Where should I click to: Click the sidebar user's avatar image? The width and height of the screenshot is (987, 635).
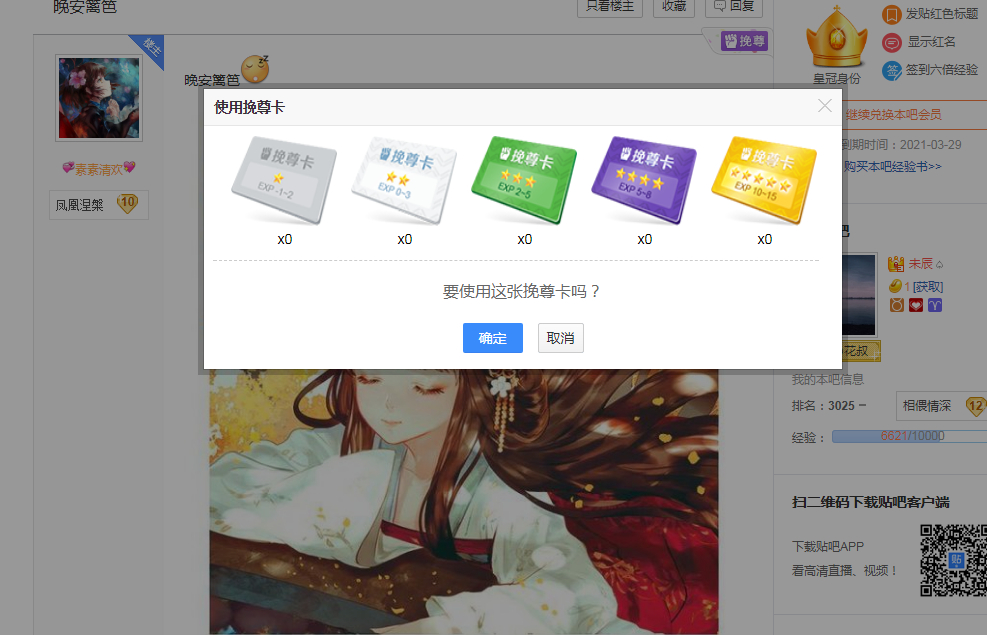859,294
